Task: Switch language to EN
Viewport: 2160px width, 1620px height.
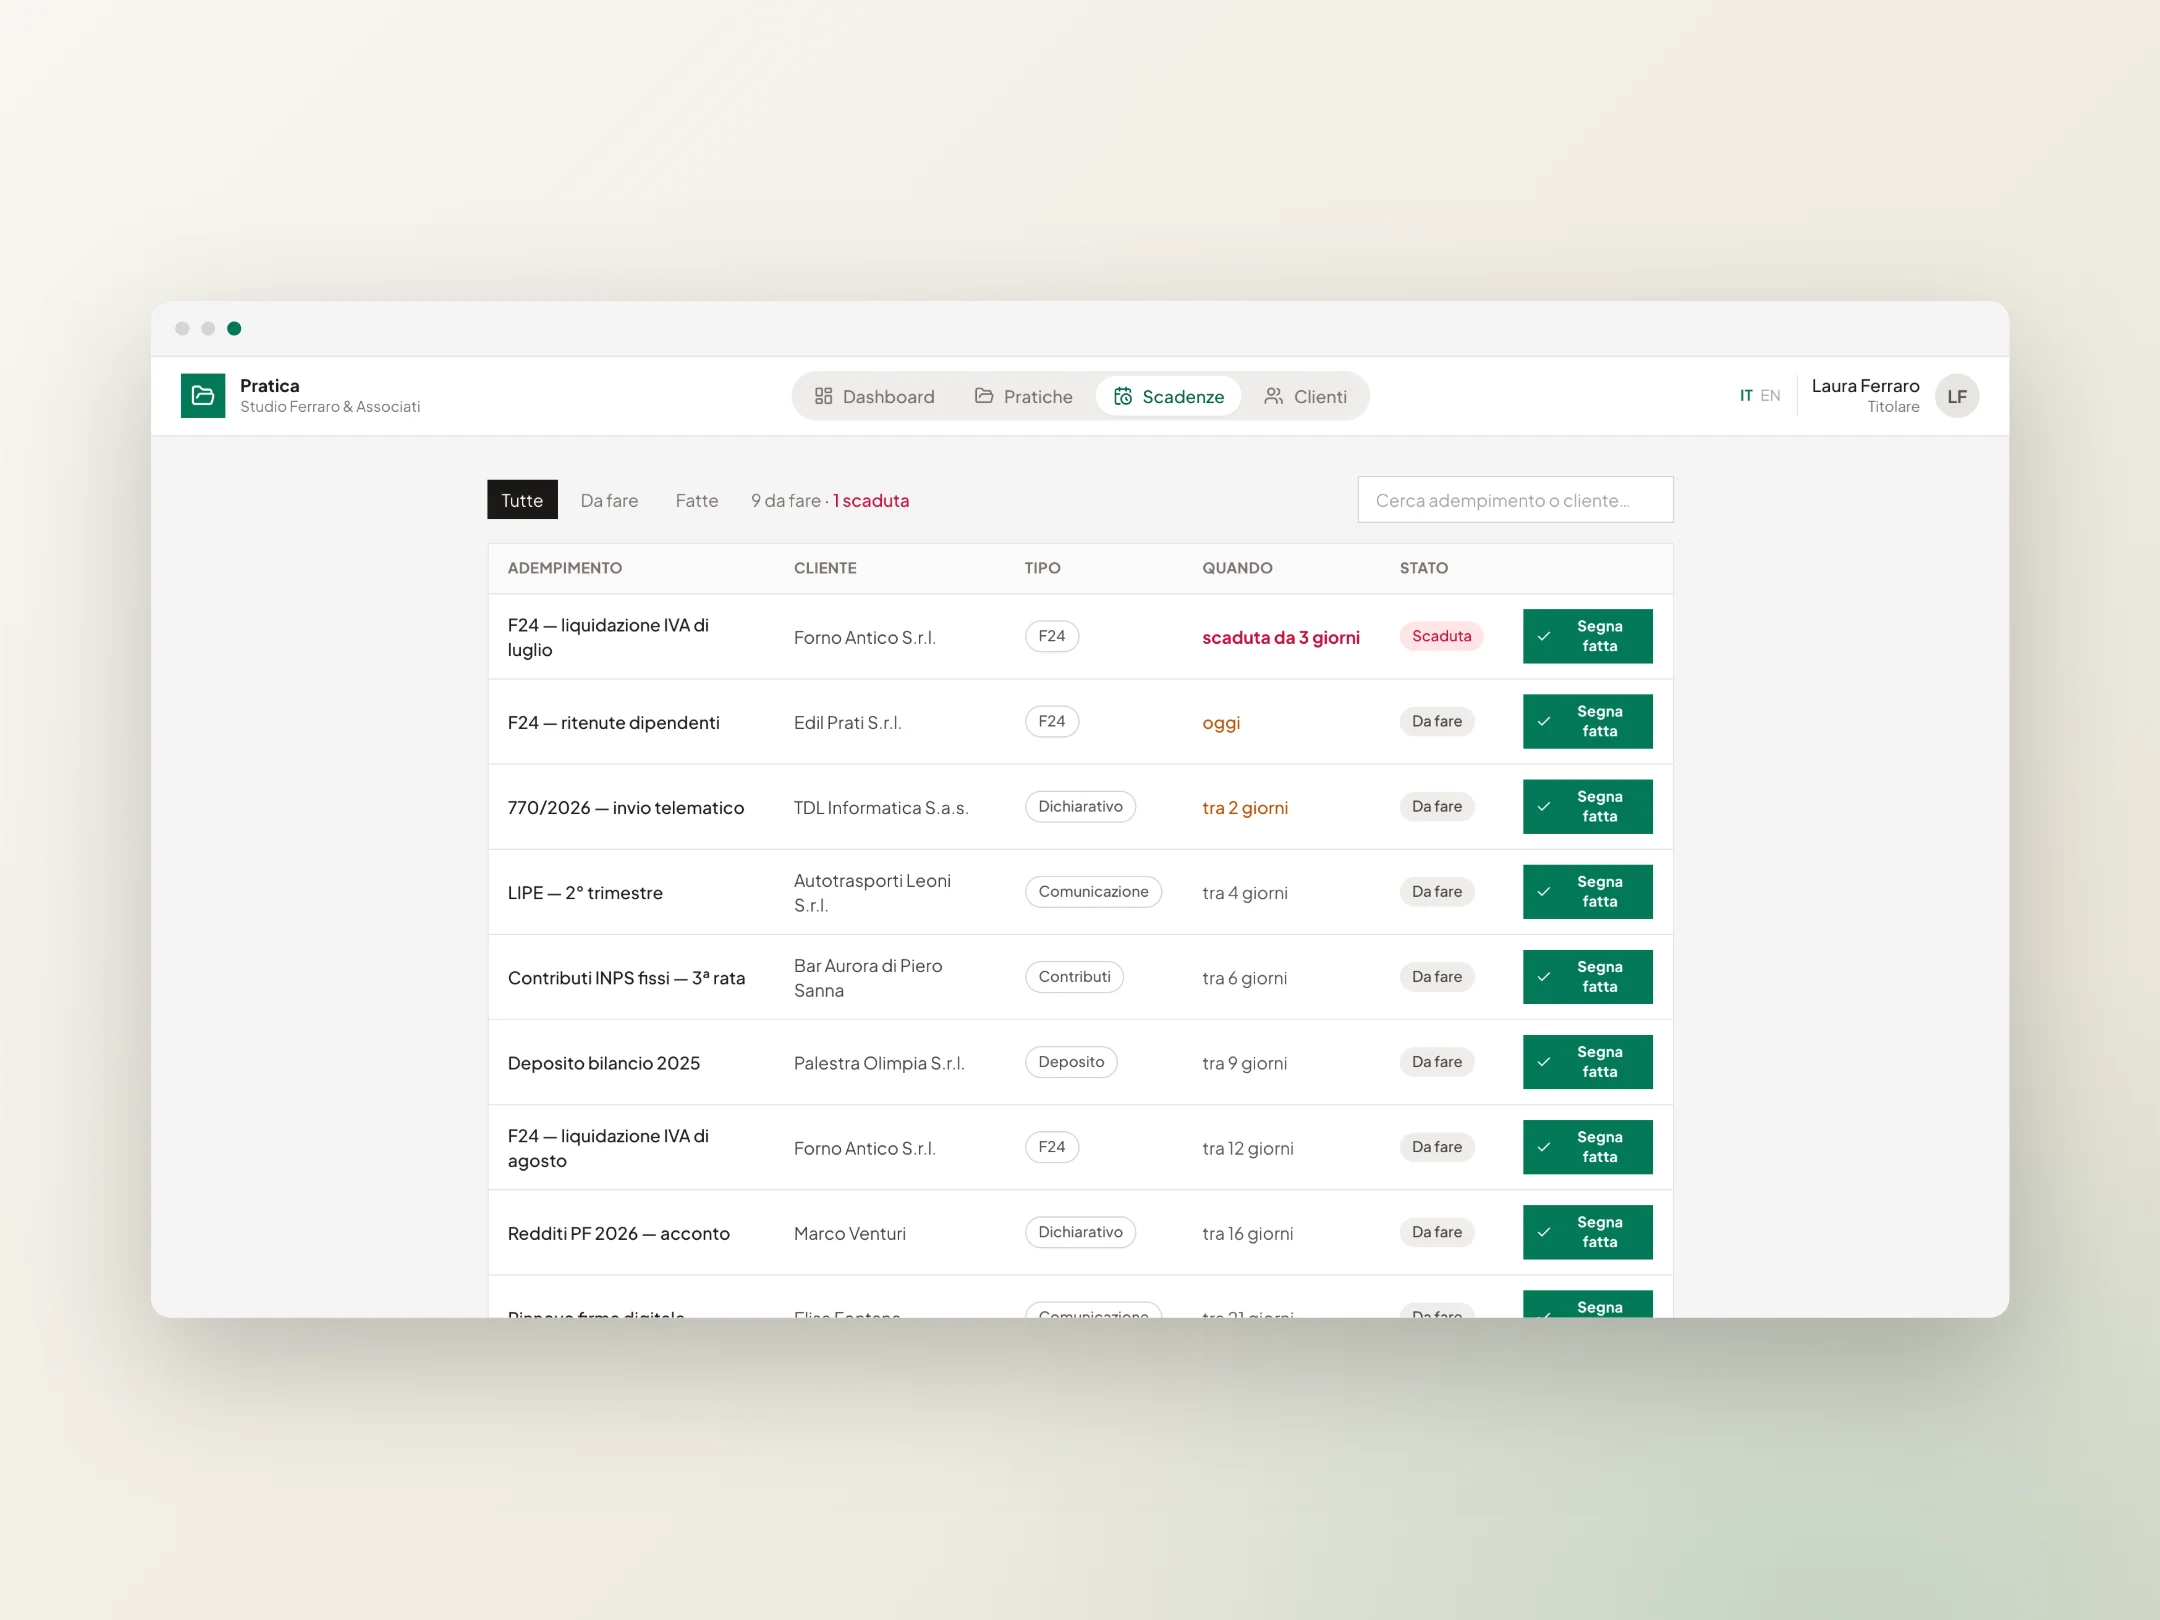Action: (x=1770, y=396)
